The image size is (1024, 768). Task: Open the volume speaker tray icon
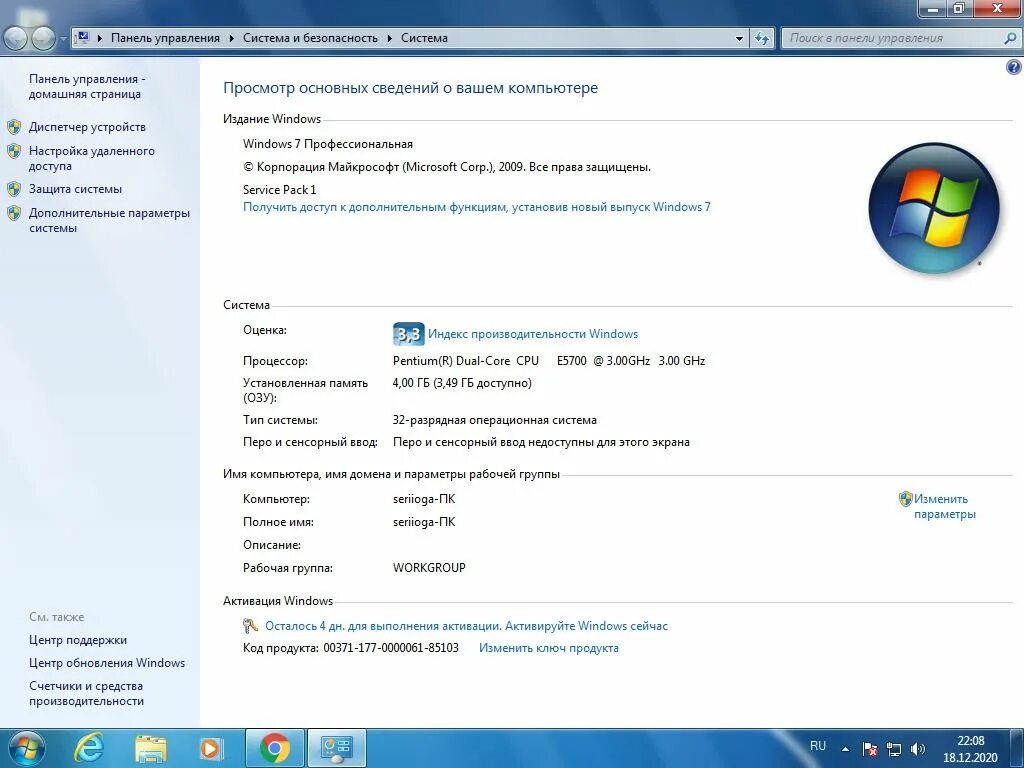pyautogui.click(x=918, y=749)
